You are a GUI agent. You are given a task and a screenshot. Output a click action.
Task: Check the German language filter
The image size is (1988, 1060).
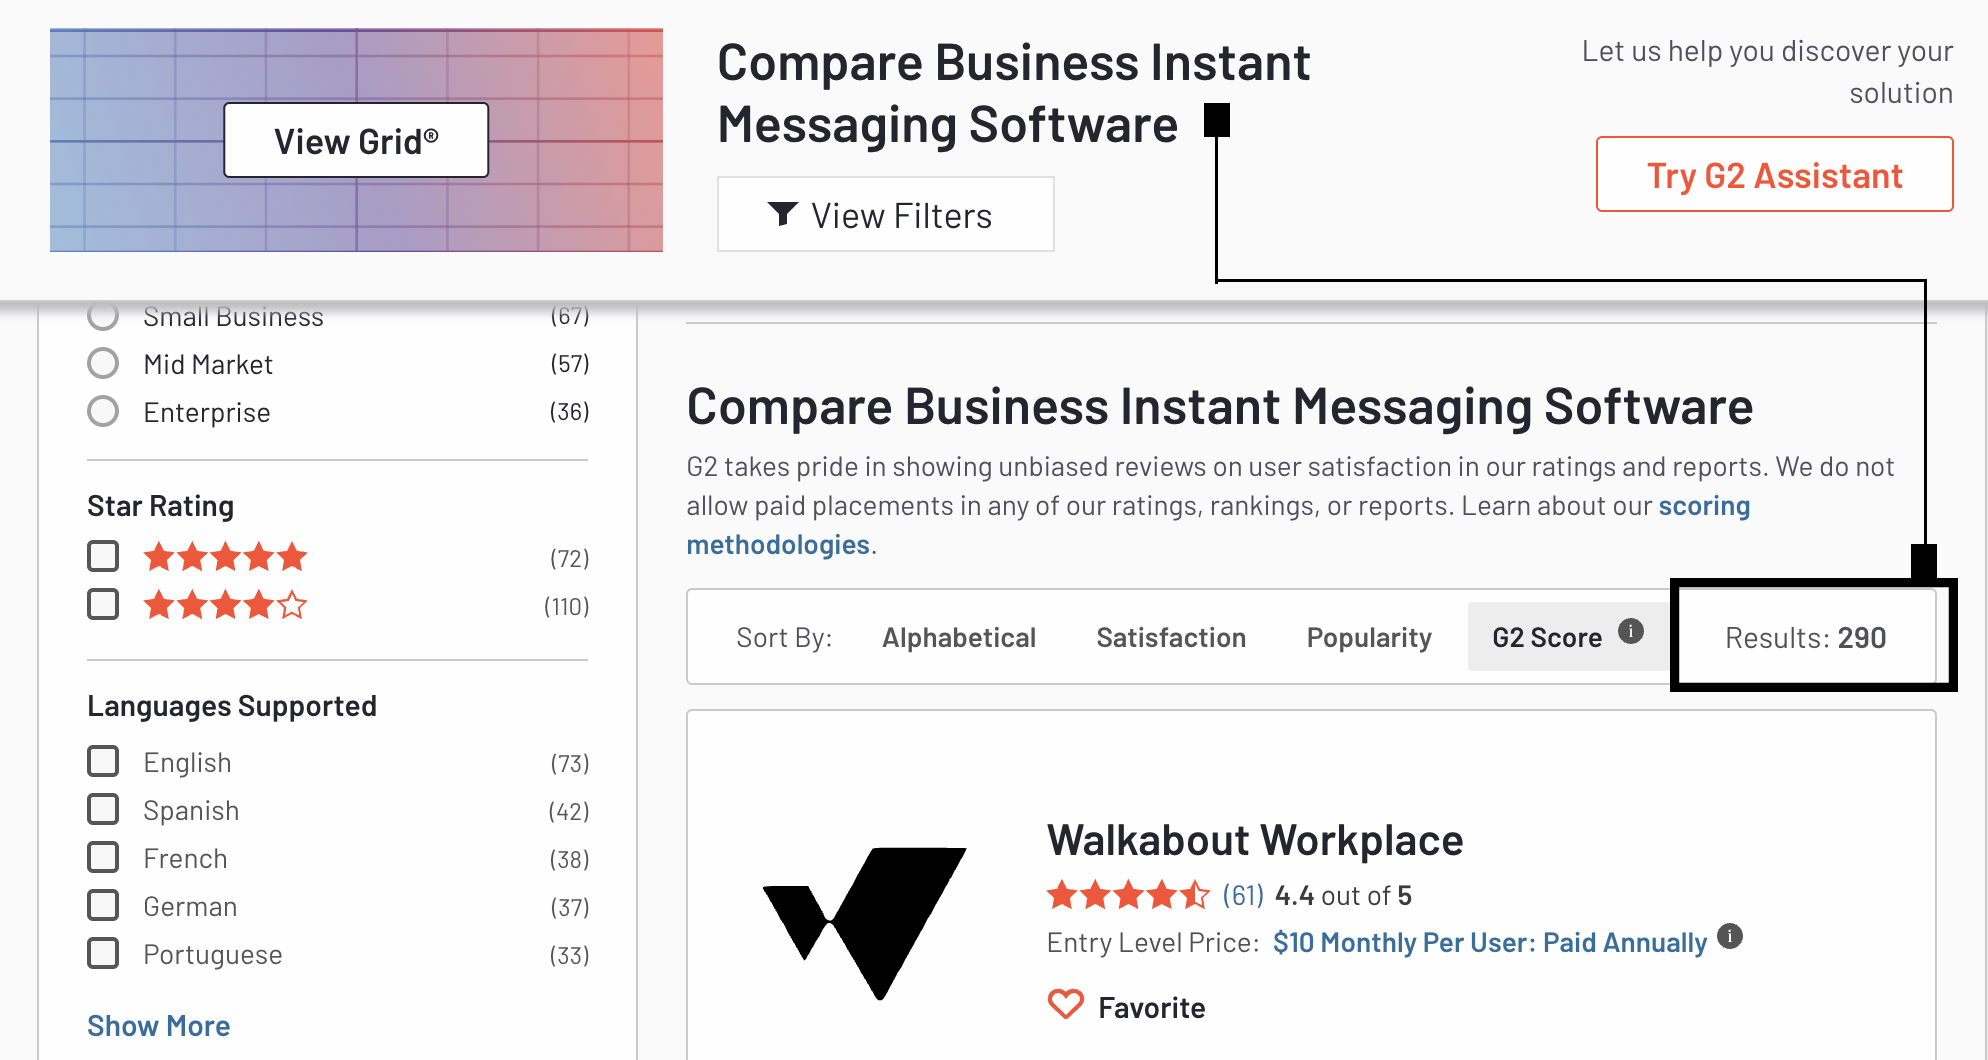point(103,905)
